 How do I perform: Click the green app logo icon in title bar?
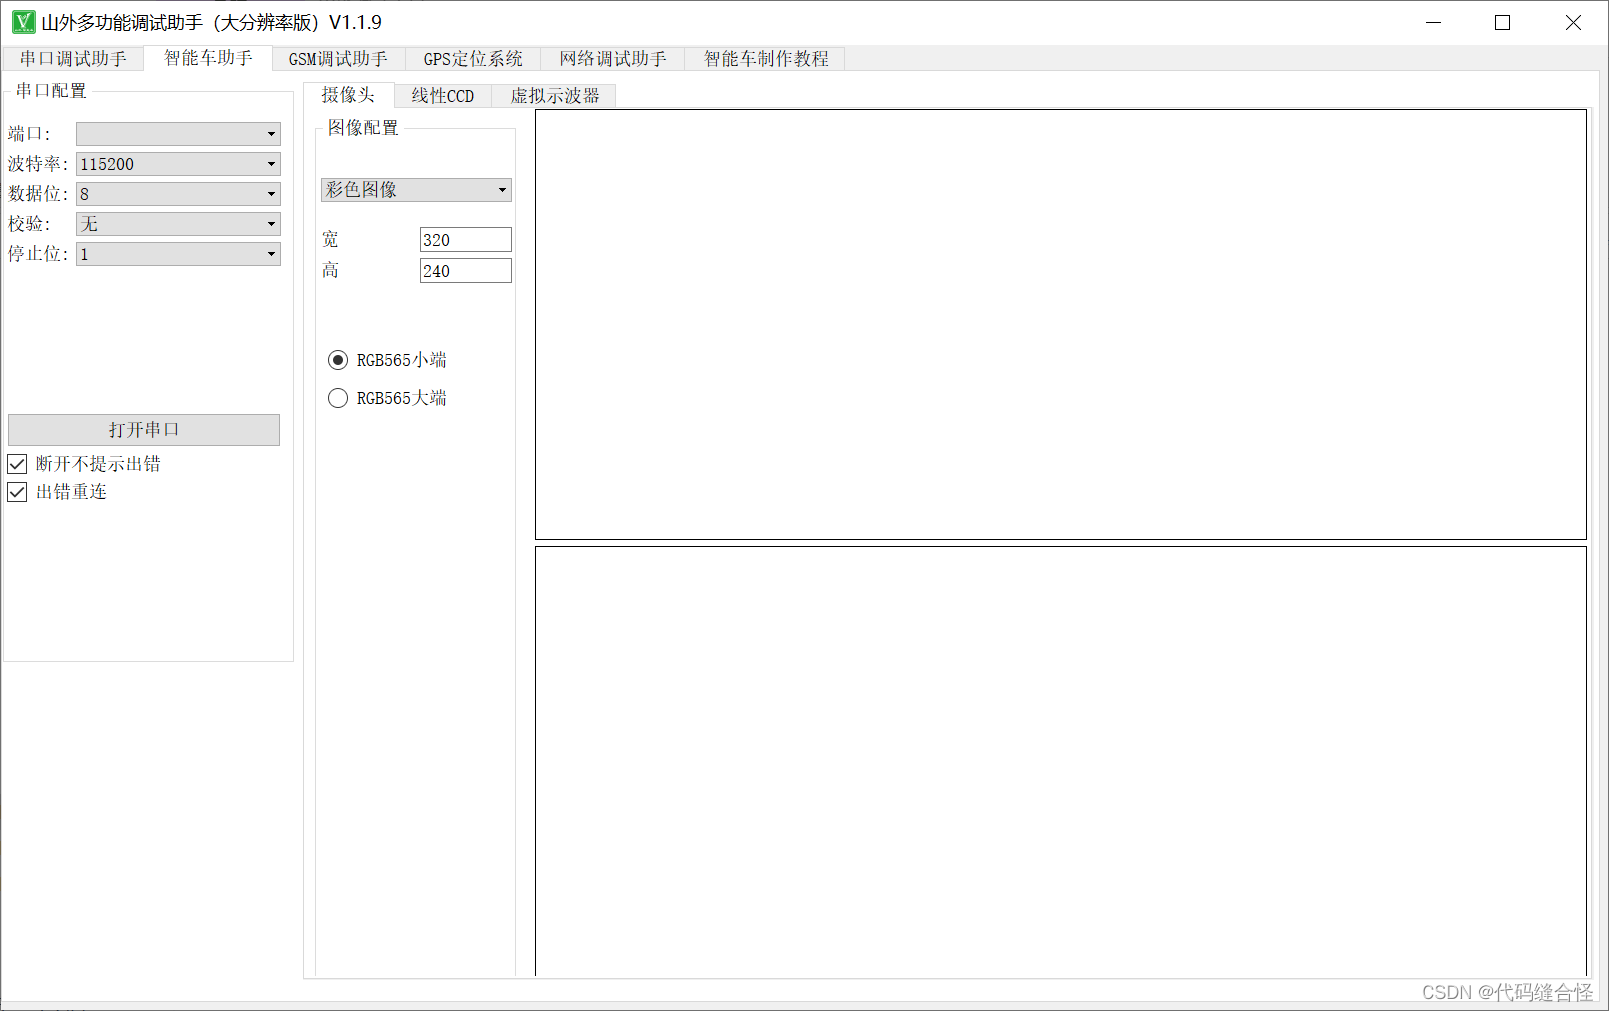[x=23, y=22]
